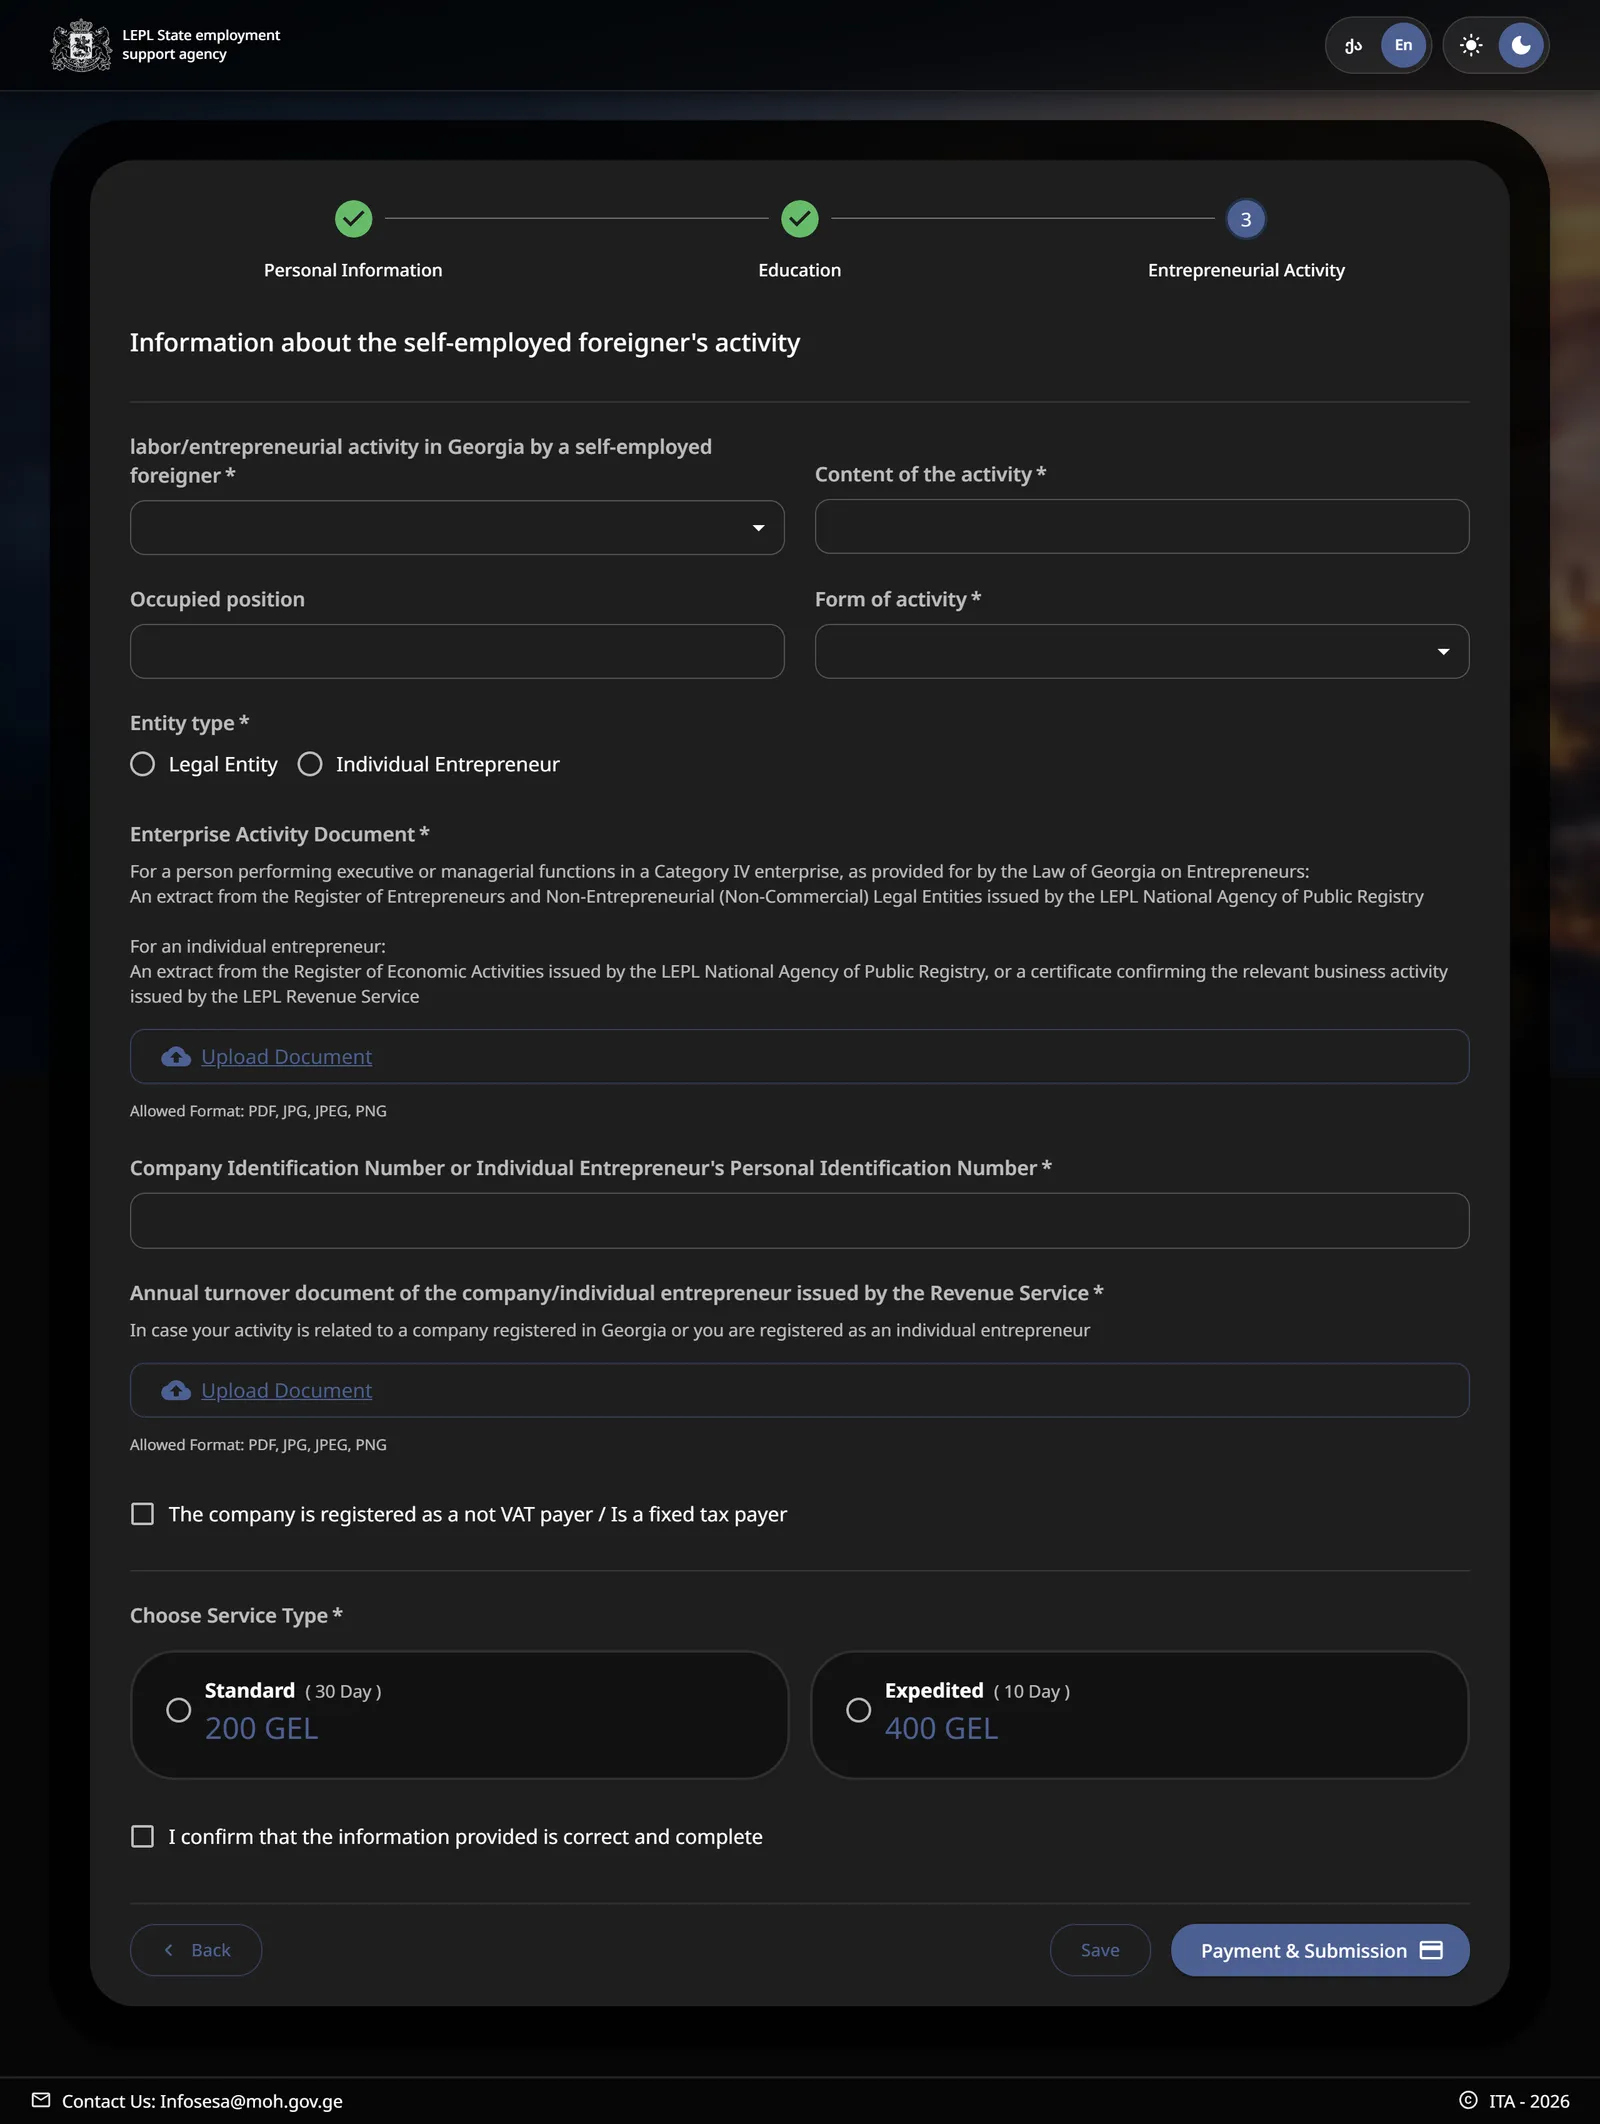The height and width of the screenshot is (2124, 1600).
Task: Open the labor/entrepreneurial activity dropdown
Action: coord(457,528)
